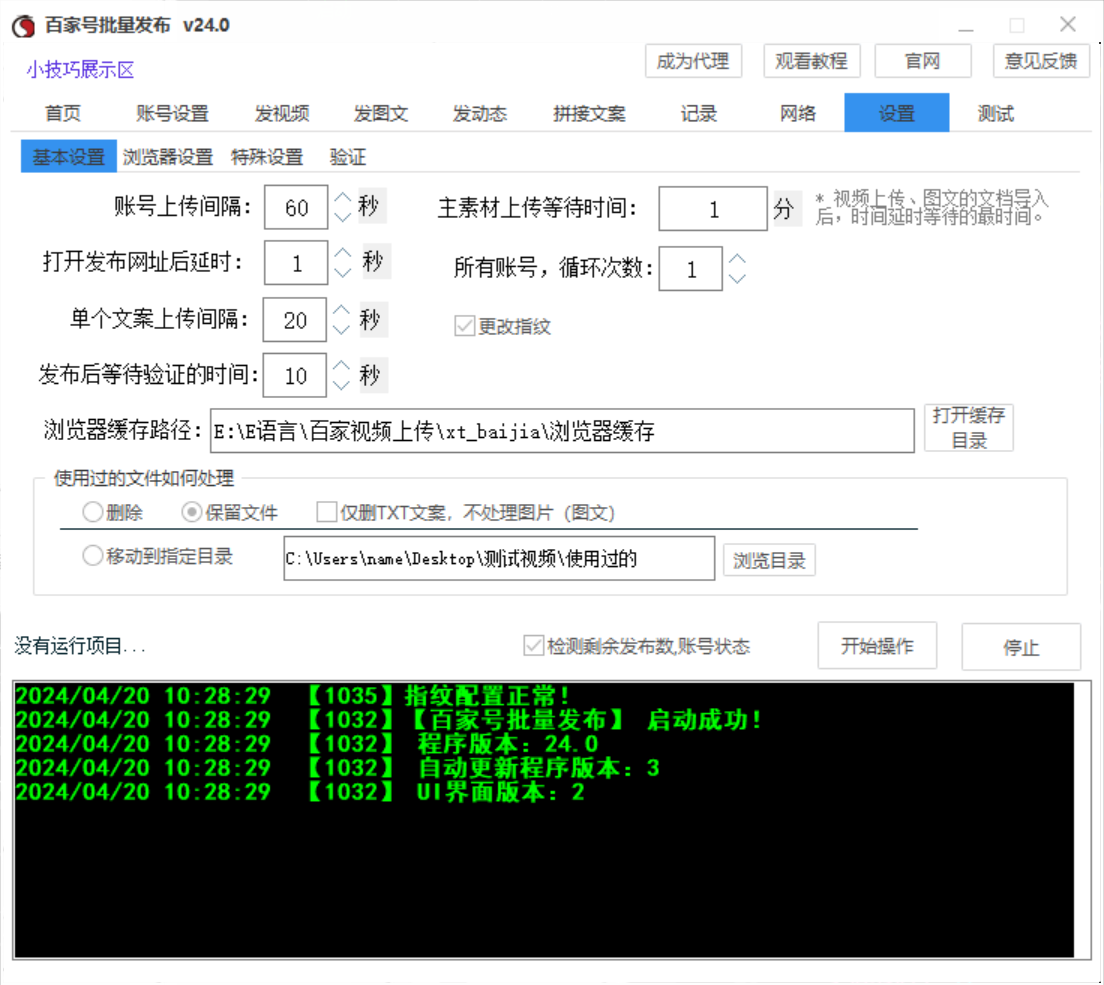Click the 百家号批量发布 app logo icon

[23, 25]
